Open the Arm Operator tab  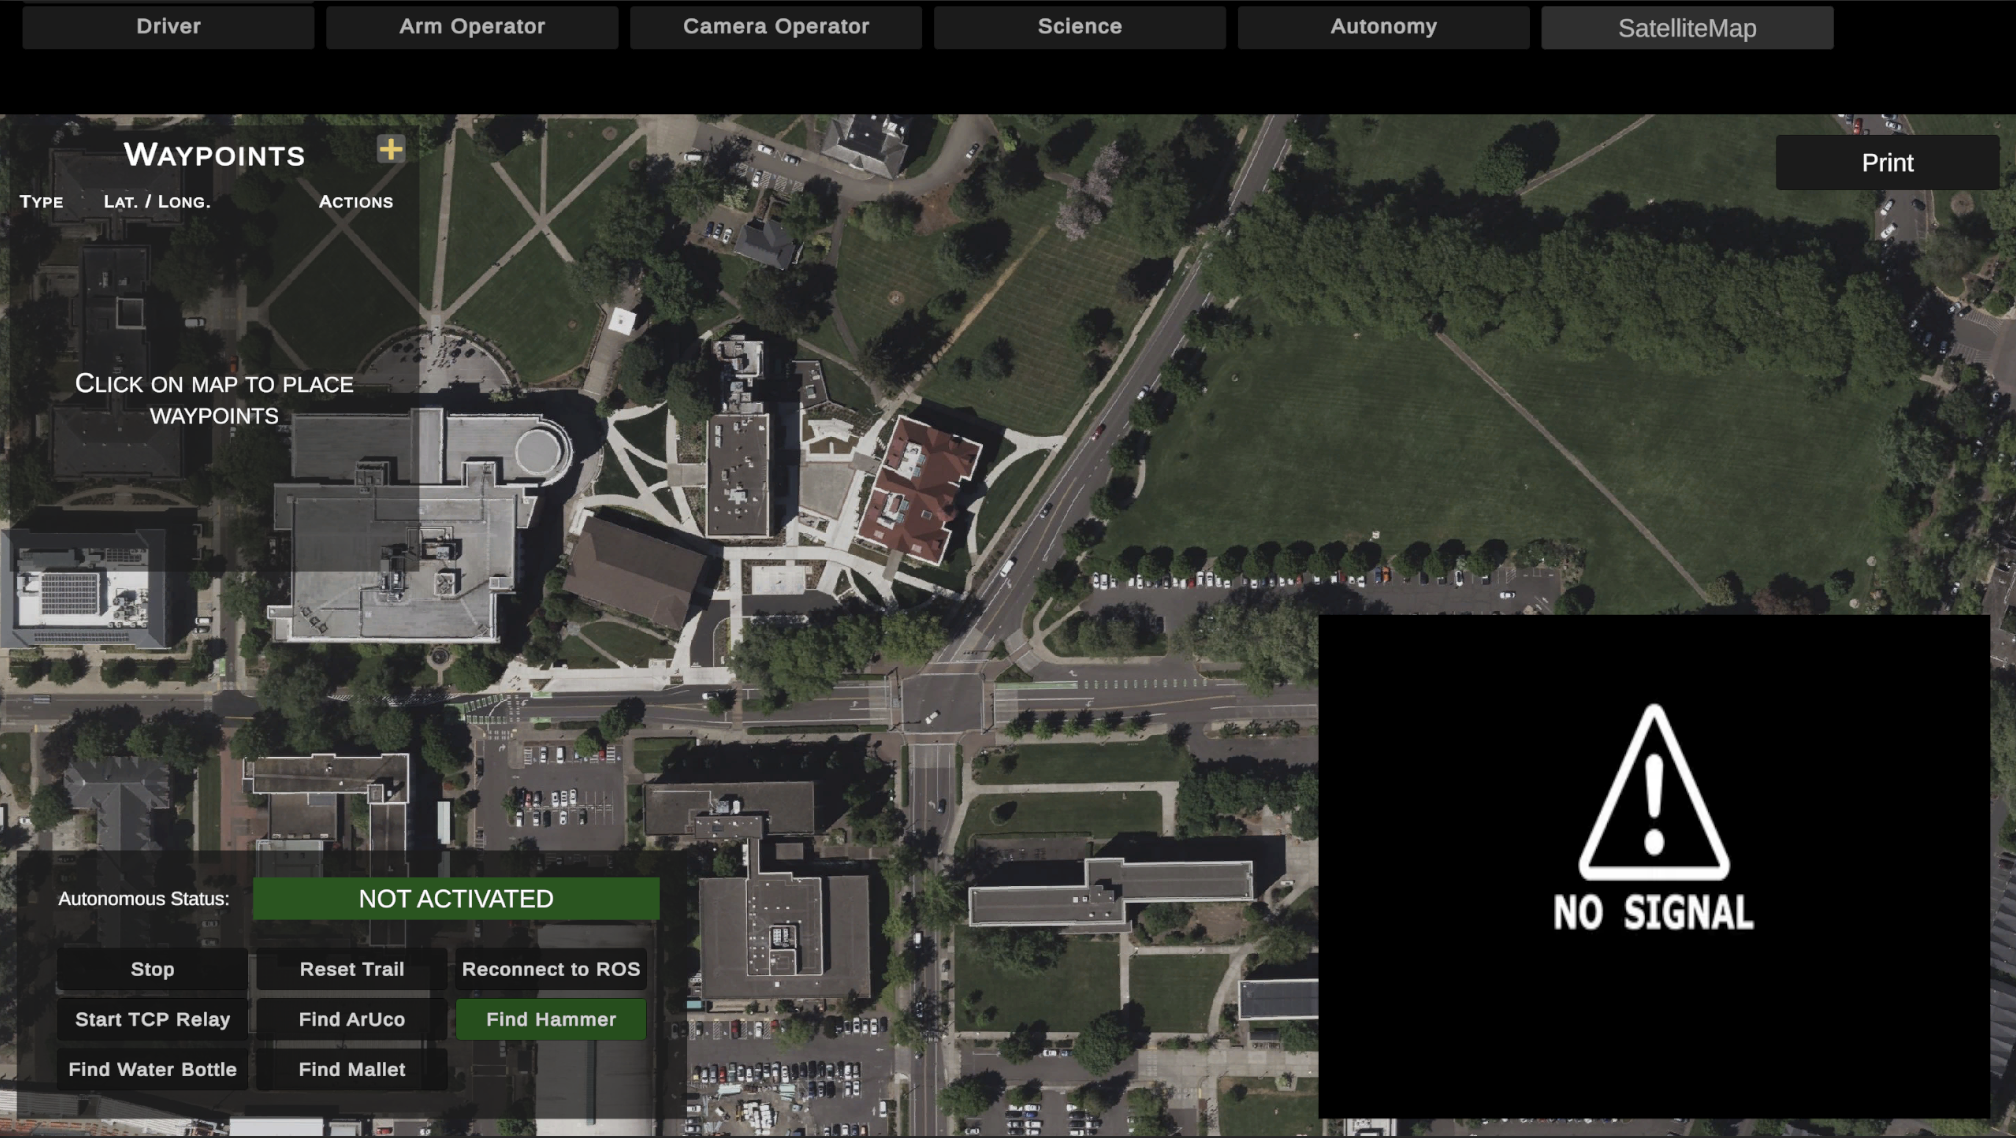[x=472, y=27]
